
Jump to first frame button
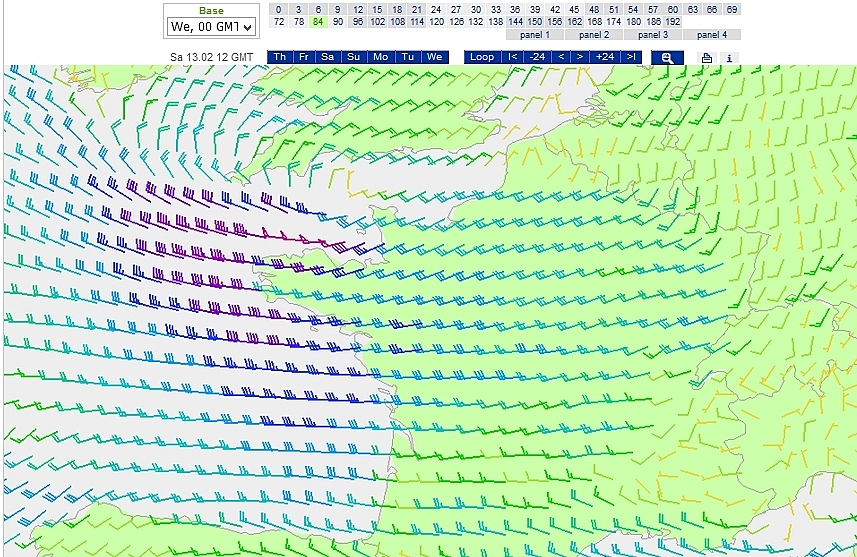(513, 57)
